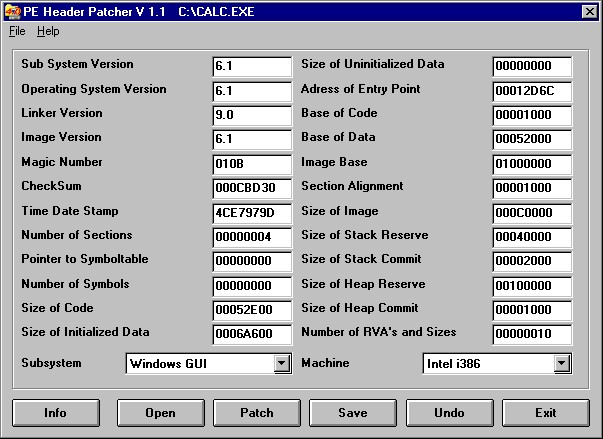Edit the Image Version field

(252, 140)
